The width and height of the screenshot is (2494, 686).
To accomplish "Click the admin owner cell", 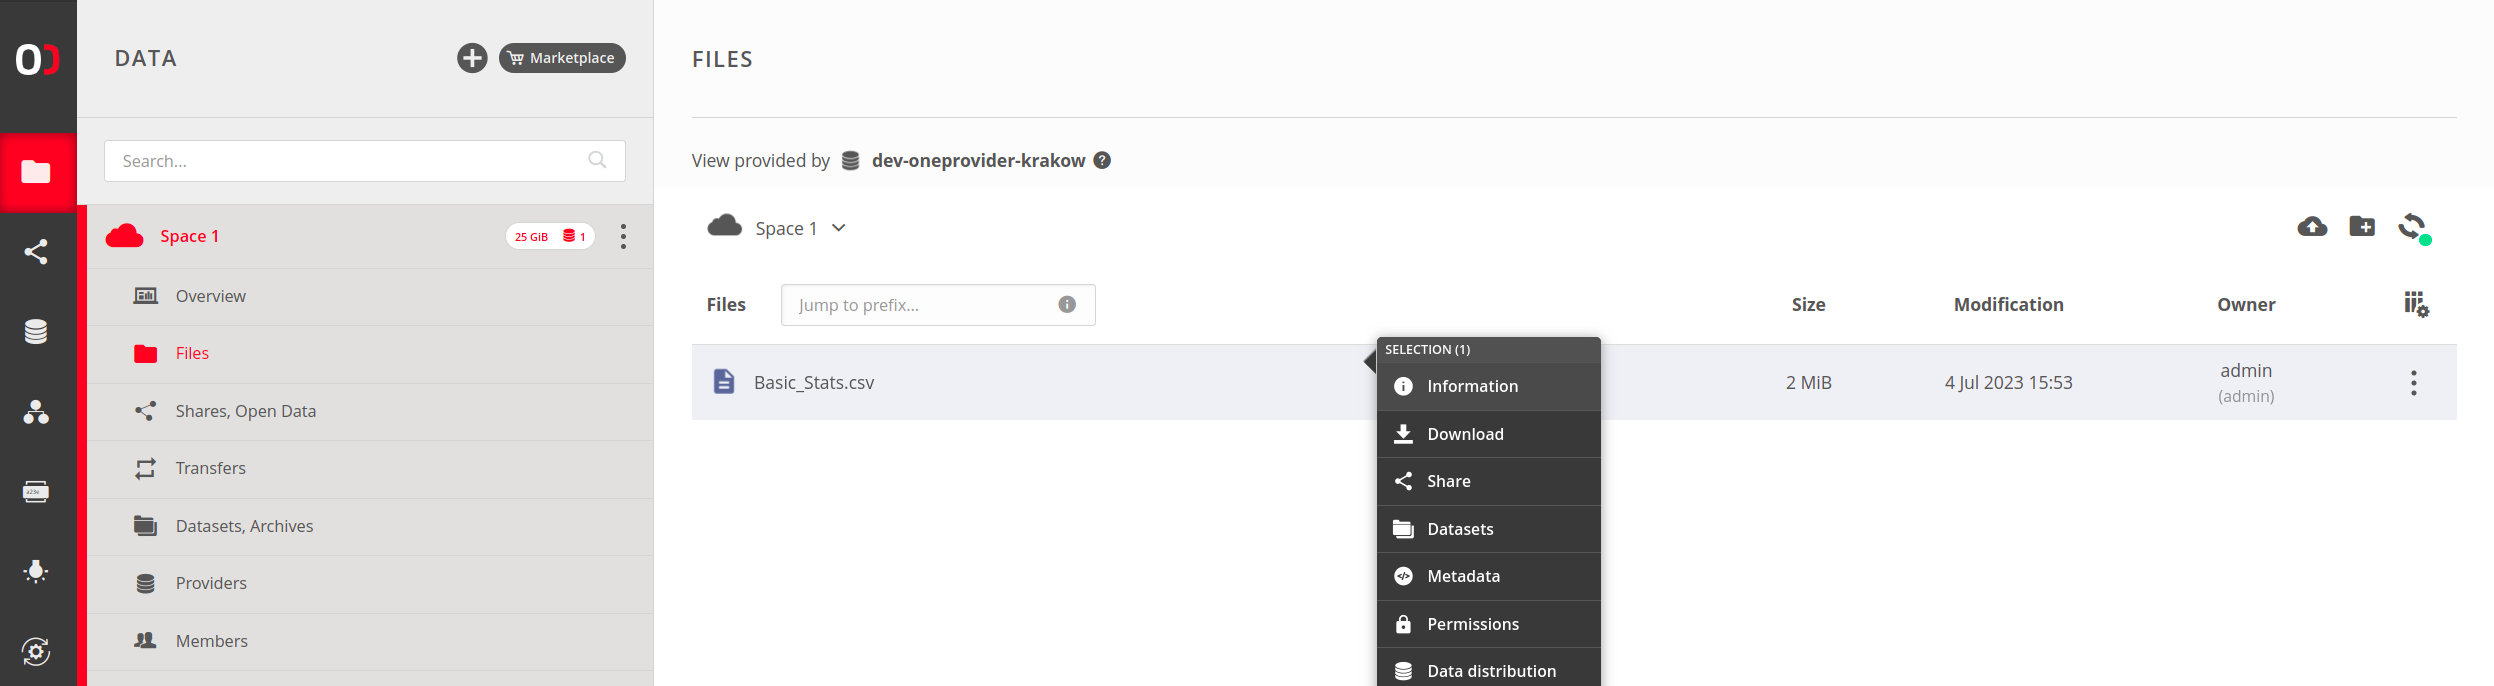I will coord(2246,382).
